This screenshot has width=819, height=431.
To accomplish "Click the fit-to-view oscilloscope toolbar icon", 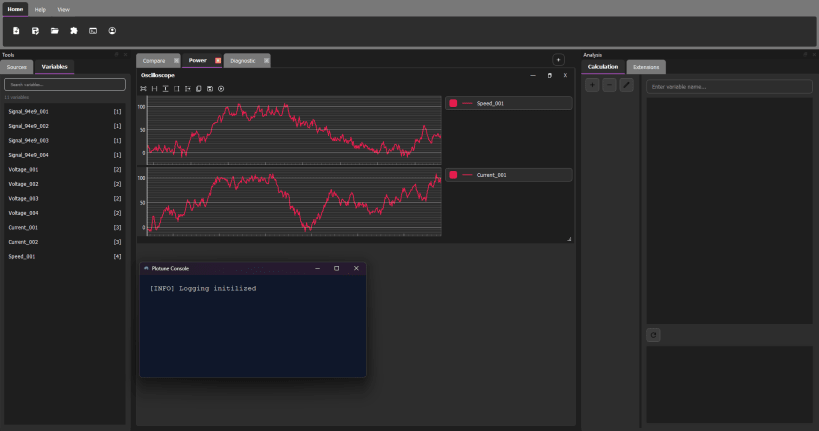I will tap(143, 89).
